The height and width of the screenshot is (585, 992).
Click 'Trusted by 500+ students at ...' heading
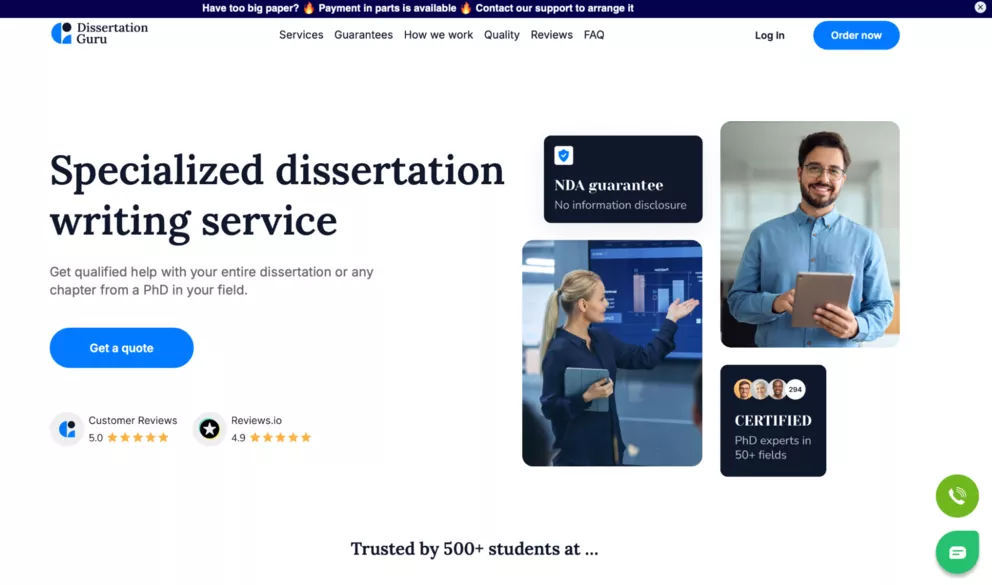point(474,548)
